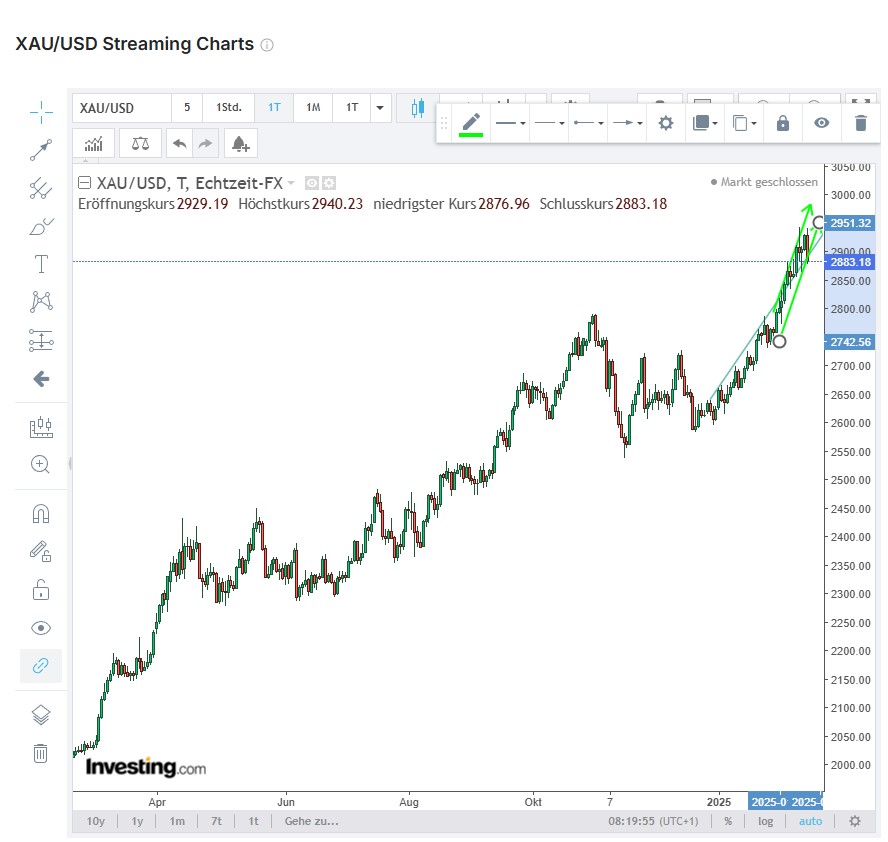This screenshot has width=888, height=842.
Task: Open the indicators menu
Action: click(94, 144)
